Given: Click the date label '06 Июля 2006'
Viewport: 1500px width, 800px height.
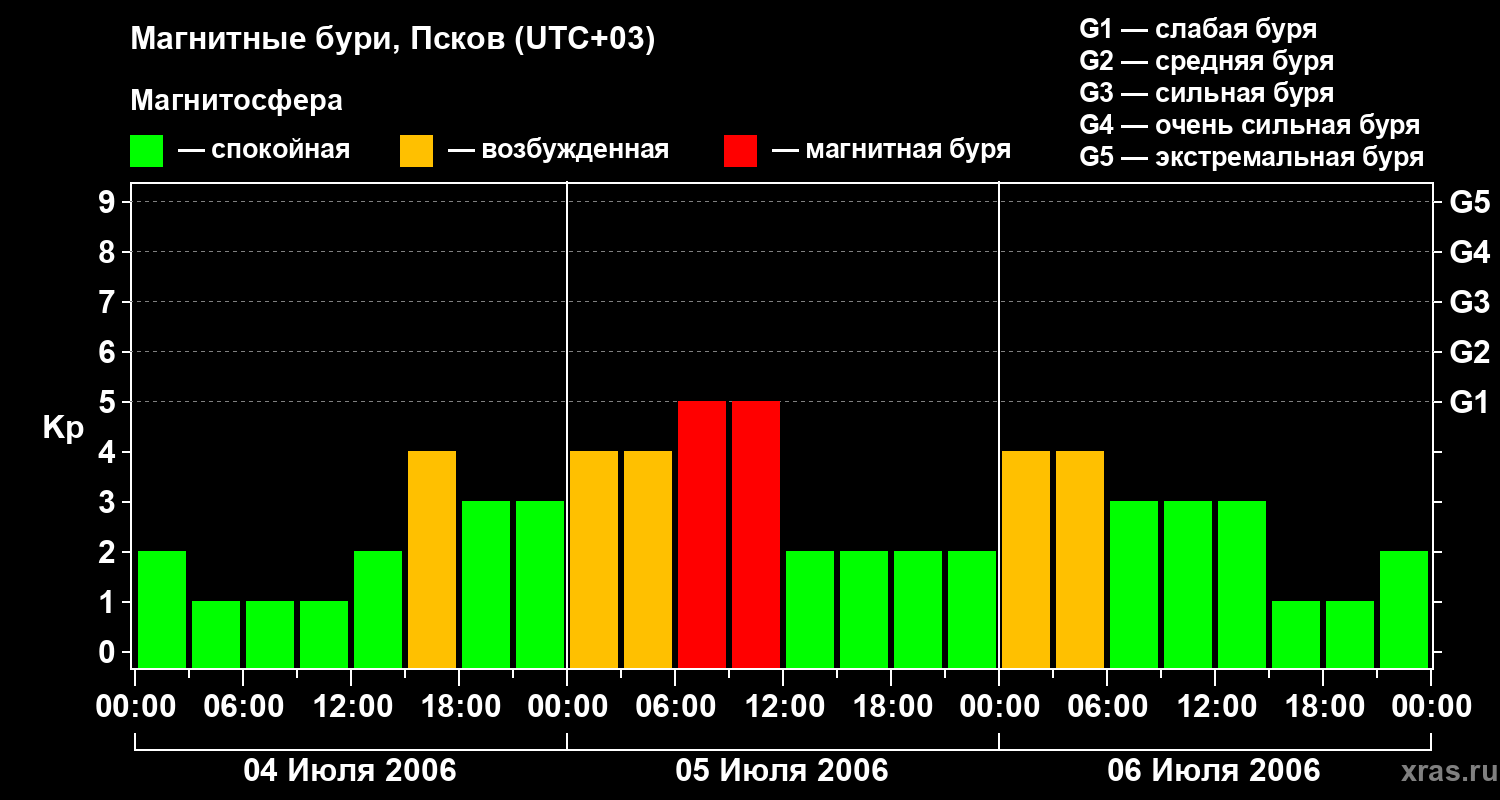Looking at the screenshot, I should pyautogui.click(x=1214, y=771).
